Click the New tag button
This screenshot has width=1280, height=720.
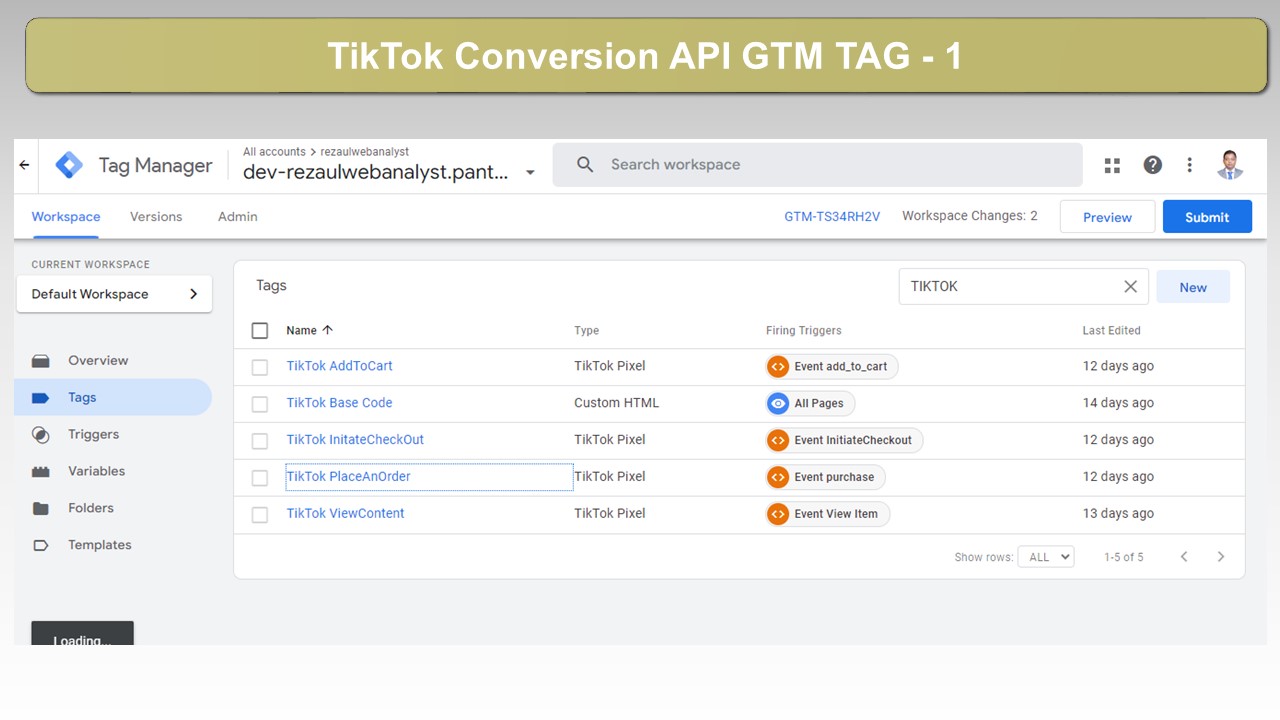click(x=1193, y=287)
